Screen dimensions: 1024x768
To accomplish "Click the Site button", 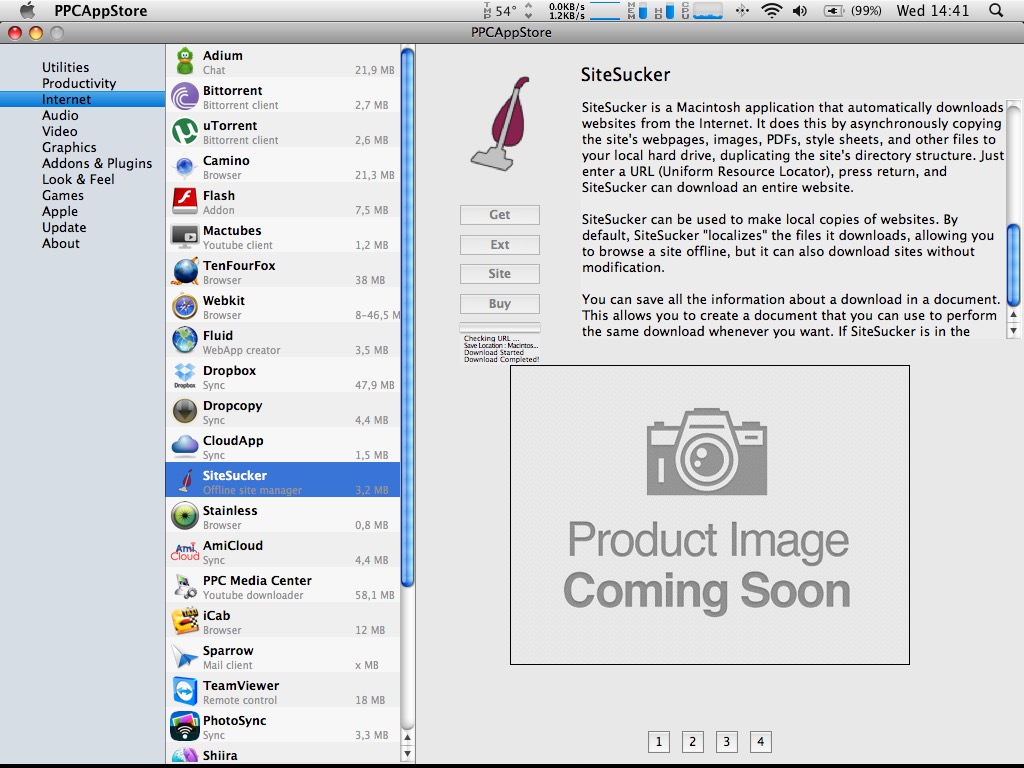I will [x=500, y=274].
